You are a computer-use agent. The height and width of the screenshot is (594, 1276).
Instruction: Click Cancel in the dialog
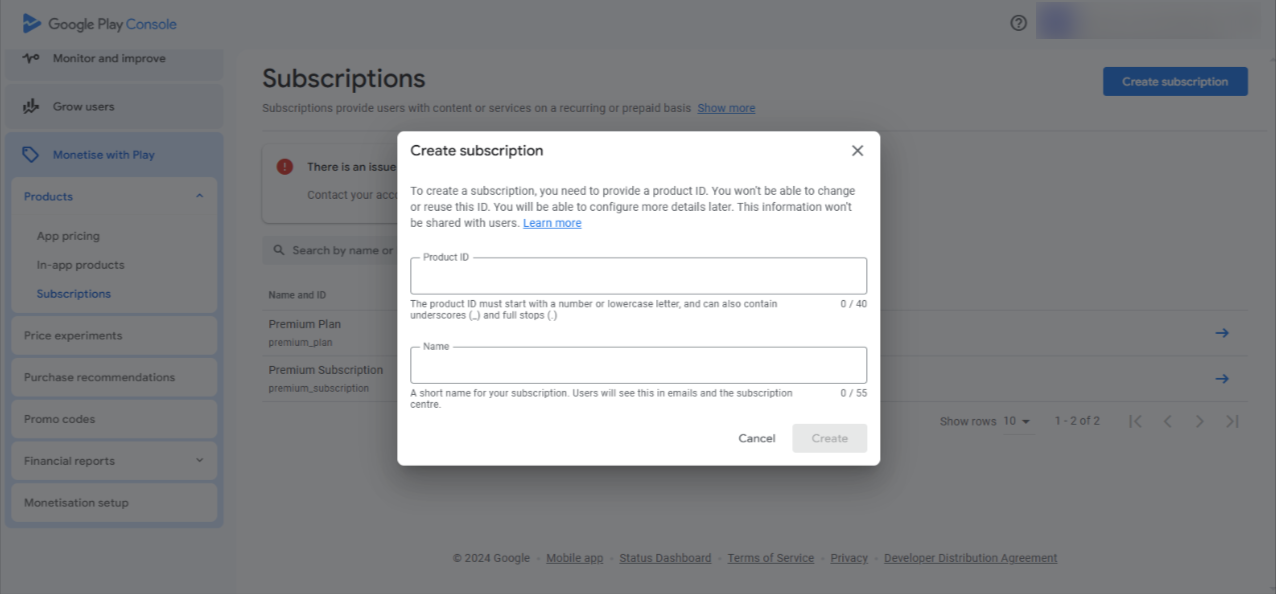click(x=756, y=438)
